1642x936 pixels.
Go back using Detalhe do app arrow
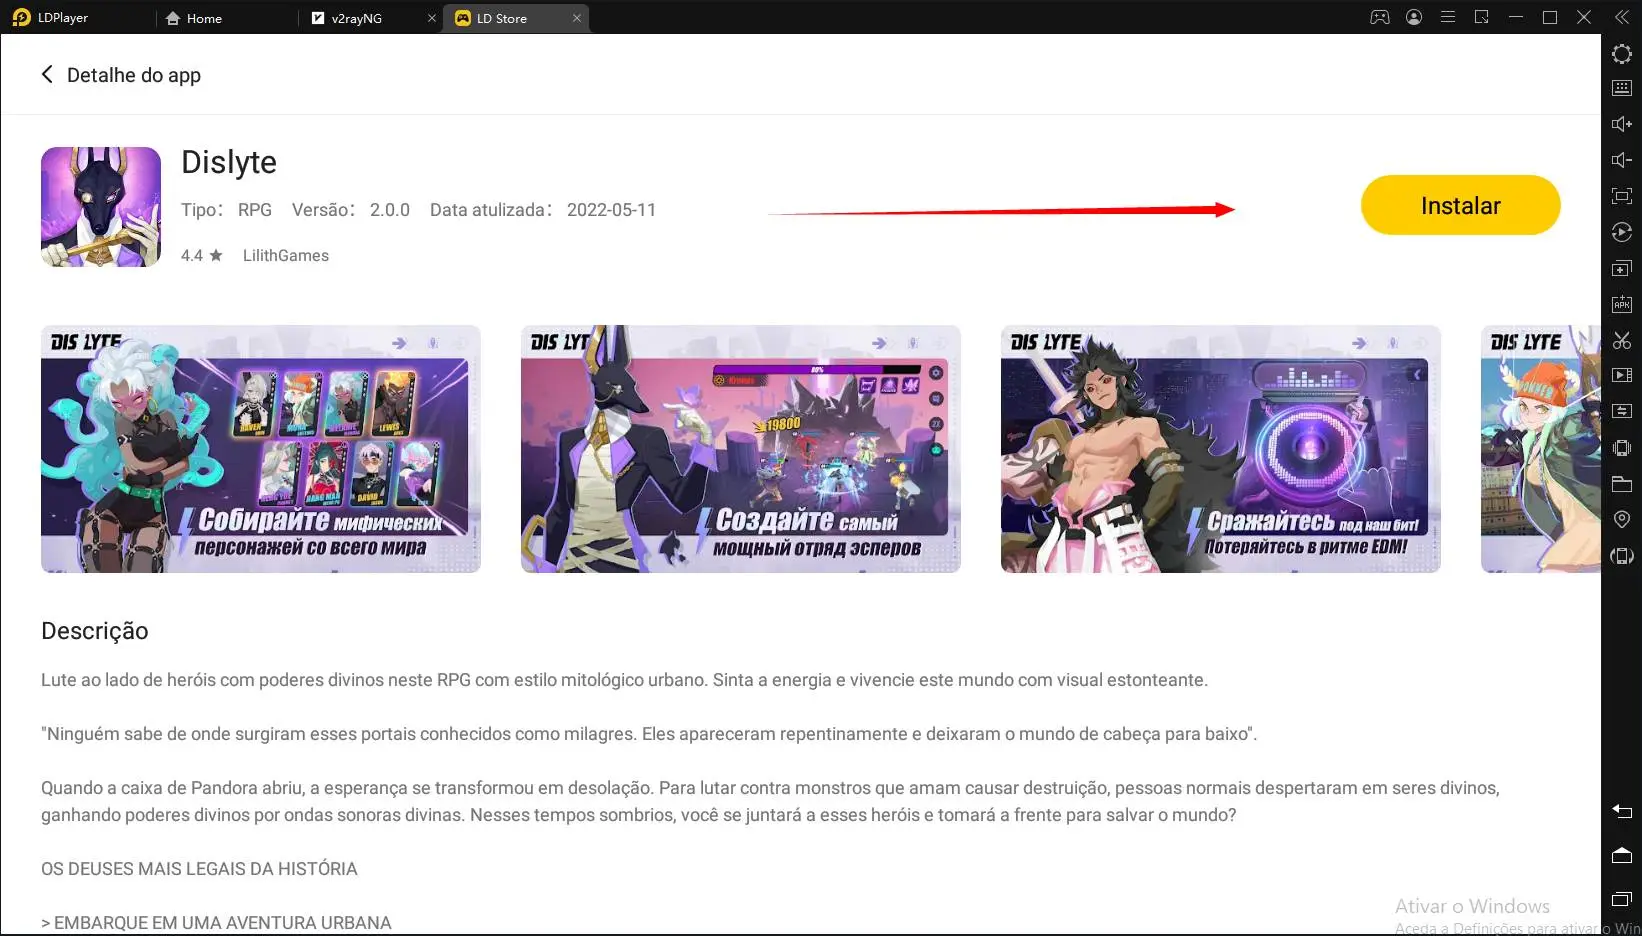(x=47, y=75)
